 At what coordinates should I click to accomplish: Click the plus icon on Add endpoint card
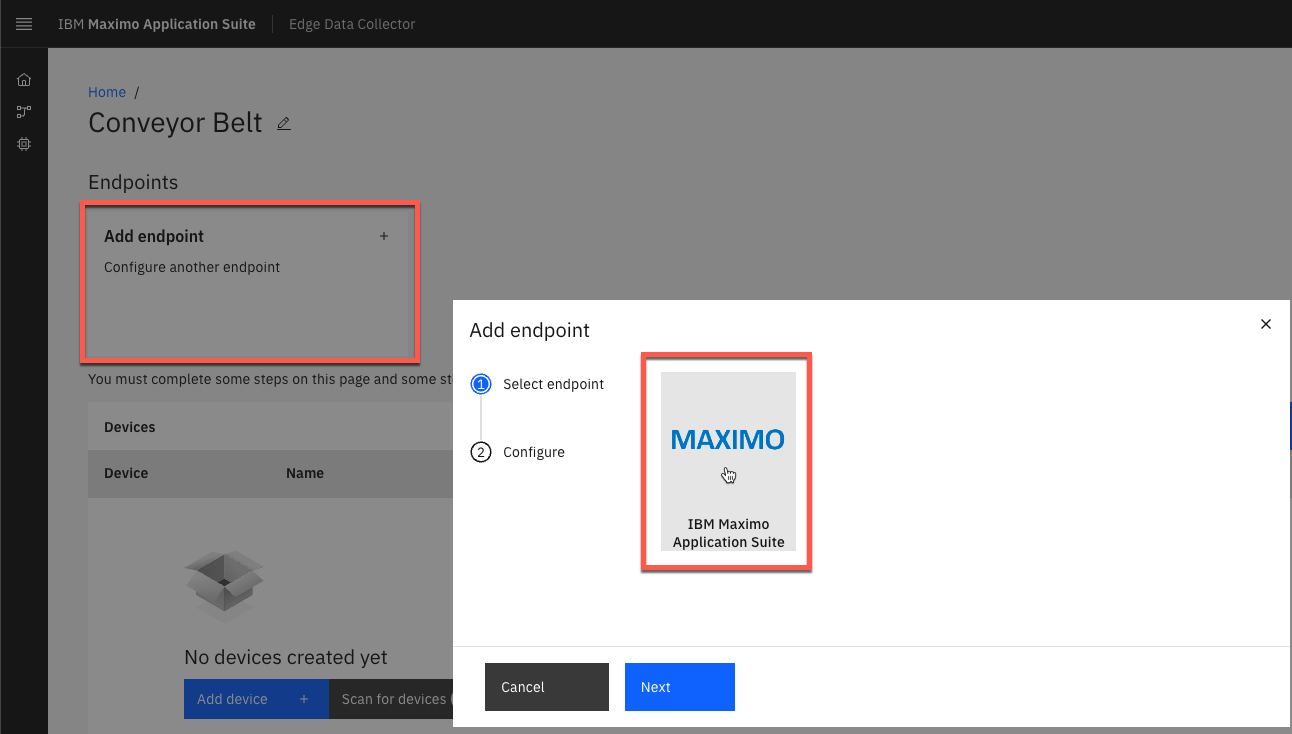tap(384, 236)
